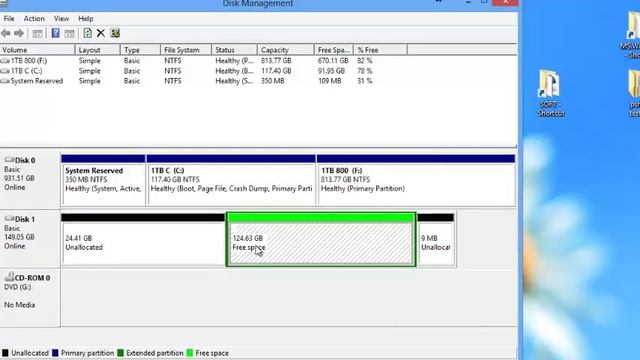Click the Show/Hide Action Pane toolbar icon
The image size is (640, 360).
[69, 33]
